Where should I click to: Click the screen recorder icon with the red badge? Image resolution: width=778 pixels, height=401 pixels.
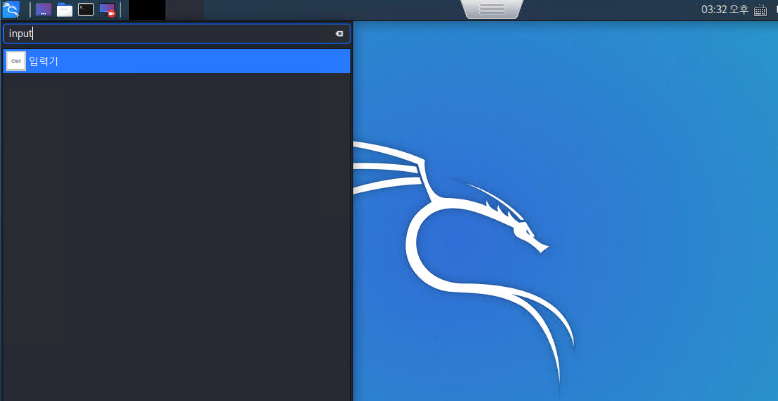(107, 9)
